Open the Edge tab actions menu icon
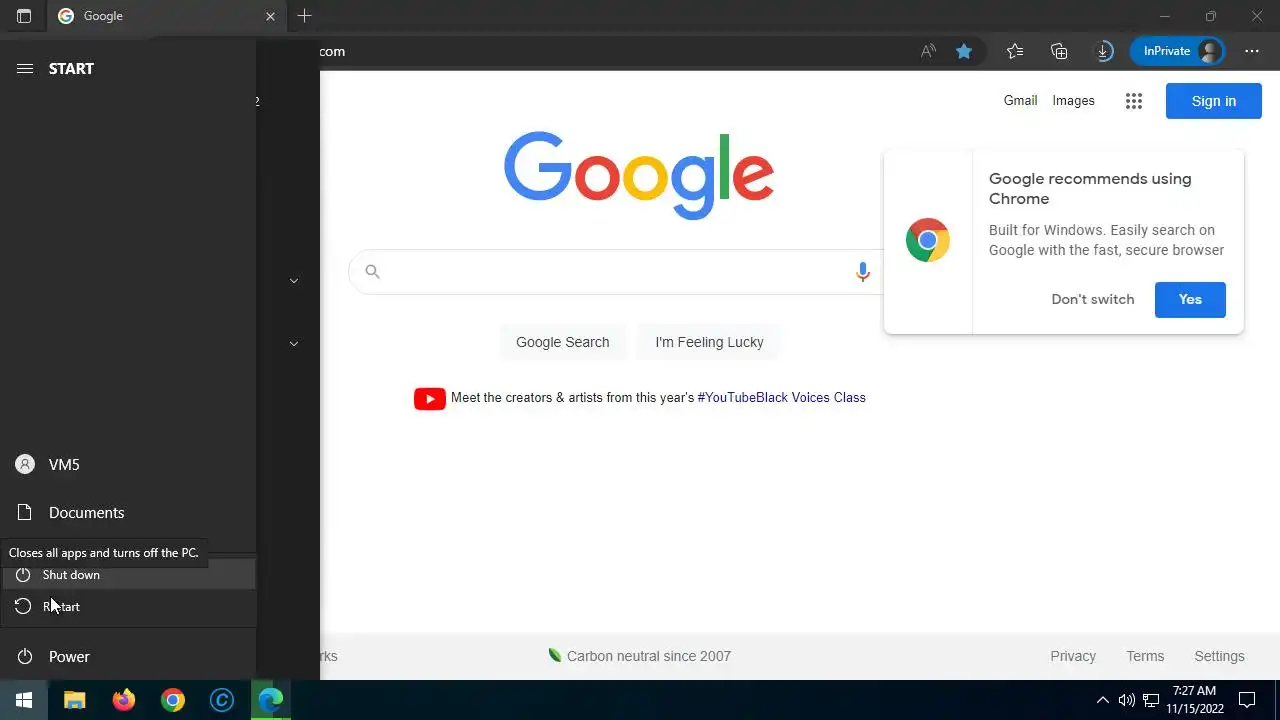Screen dimensions: 1280x720 [24, 16]
